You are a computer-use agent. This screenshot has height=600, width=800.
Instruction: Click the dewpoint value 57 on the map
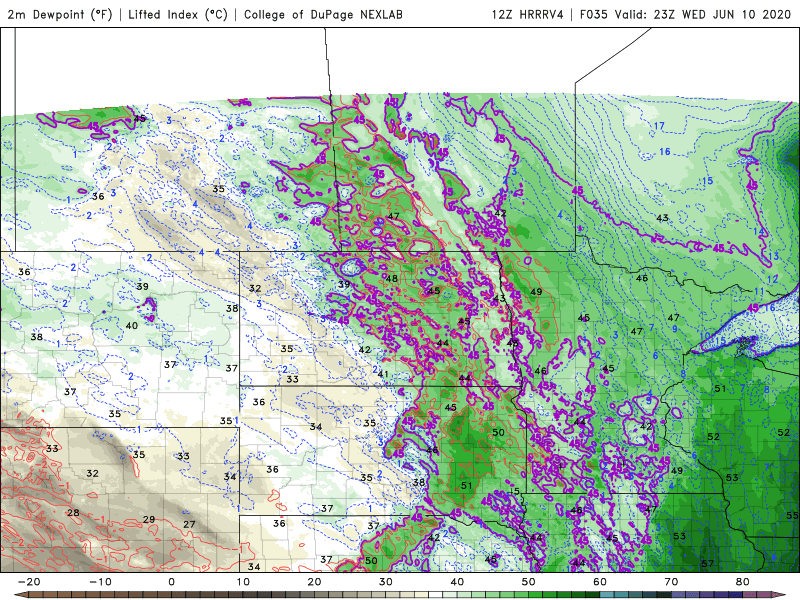click(x=708, y=564)
